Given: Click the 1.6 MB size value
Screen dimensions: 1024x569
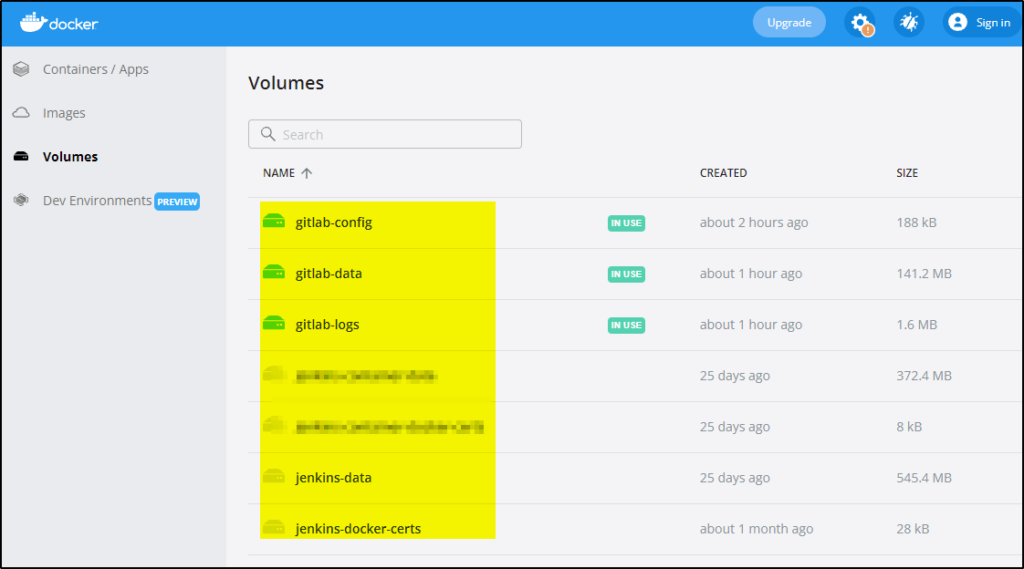Looking at the screenshot, I should 917,325.
